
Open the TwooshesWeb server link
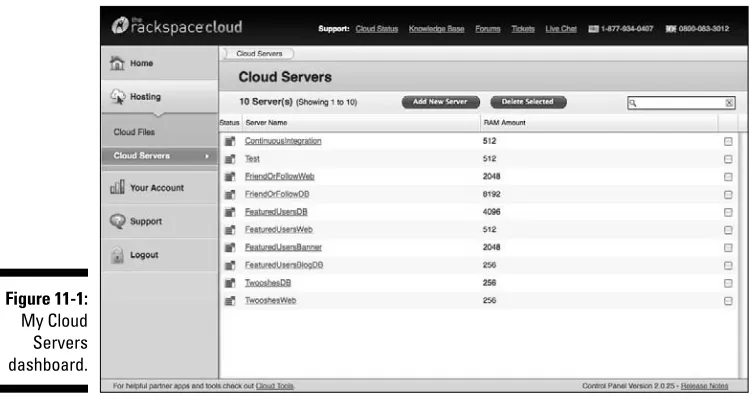(270, 301)
